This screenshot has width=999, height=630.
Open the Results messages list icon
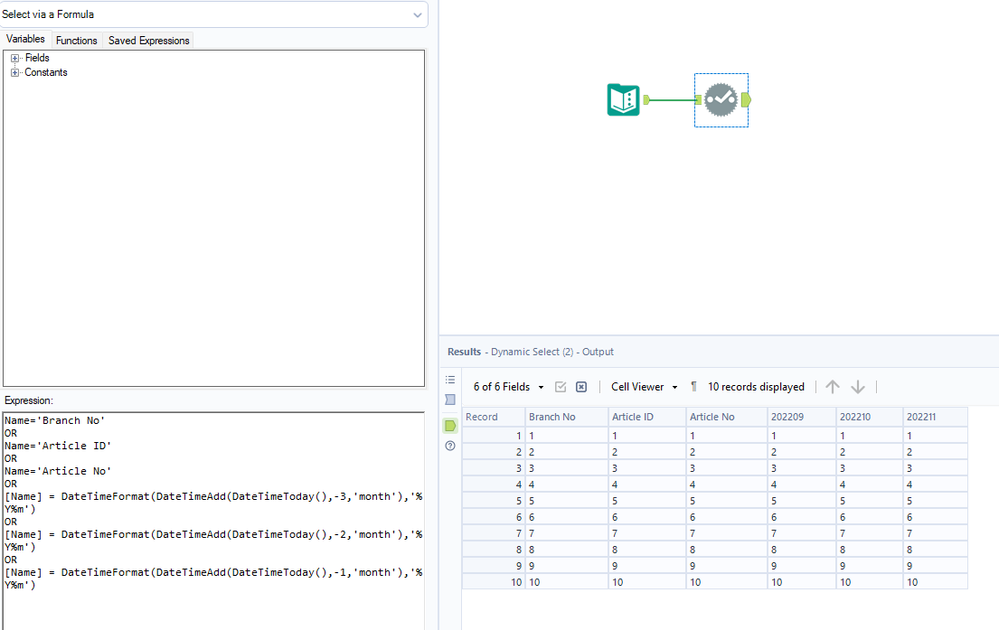click(450, 380)
